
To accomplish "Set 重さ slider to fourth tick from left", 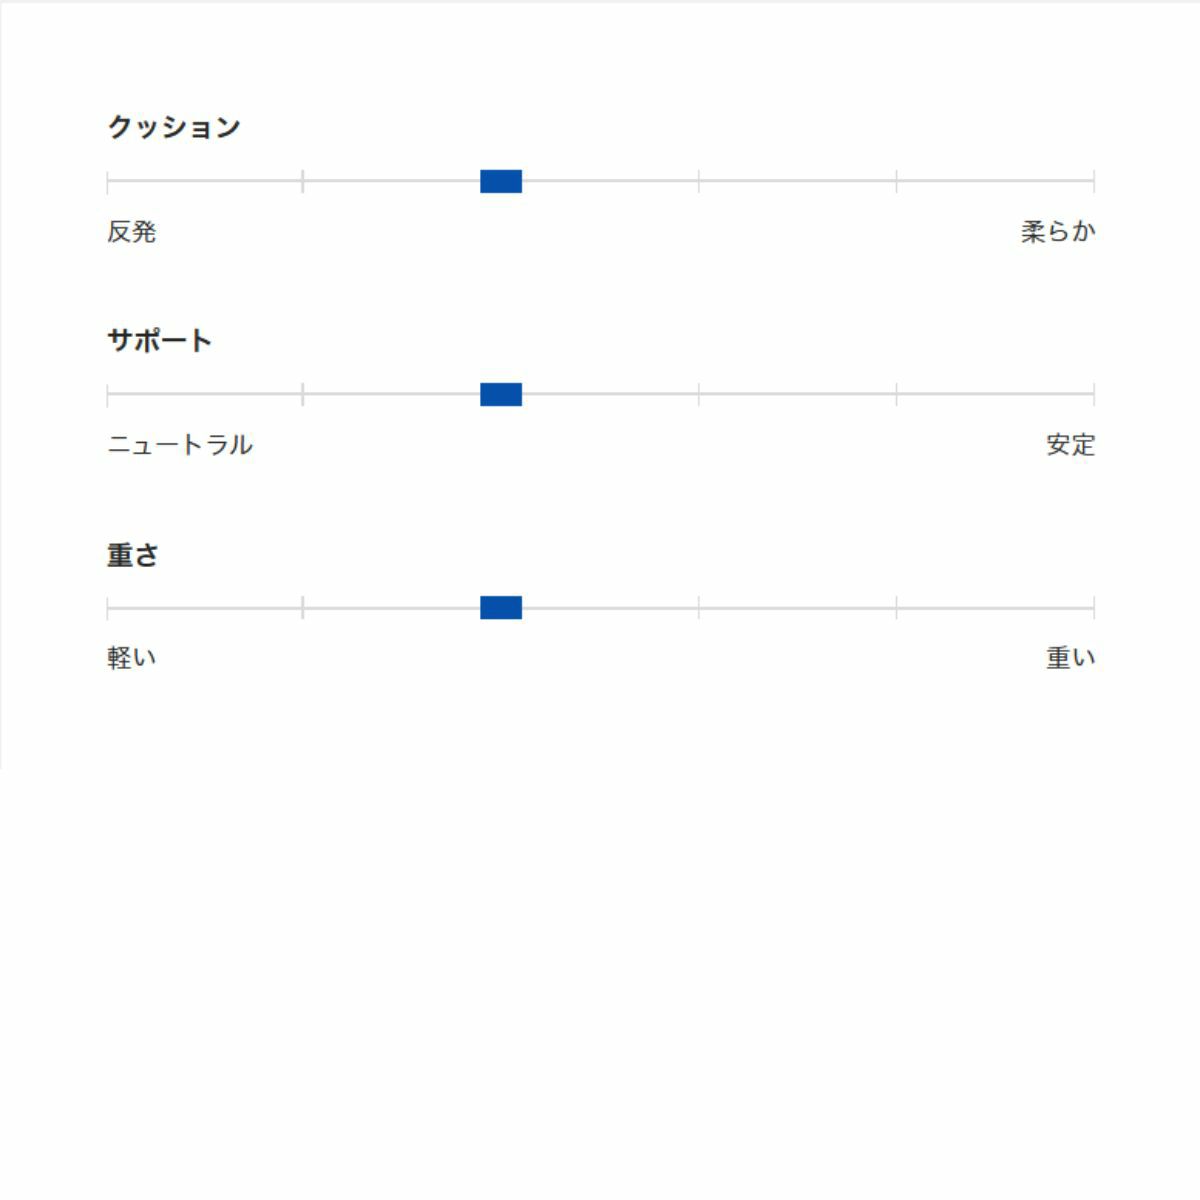I will click(699, 608).
